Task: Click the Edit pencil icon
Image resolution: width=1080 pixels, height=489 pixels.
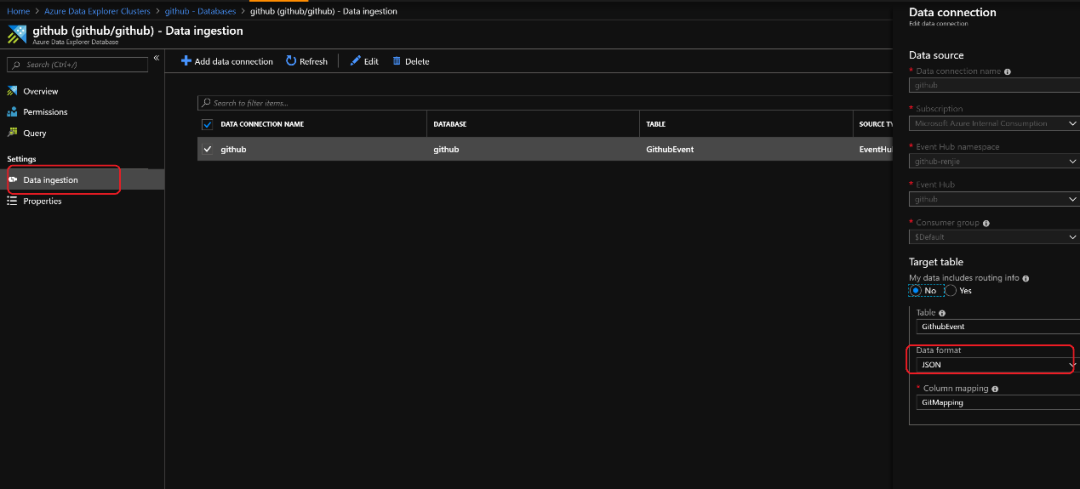Action: pos(355,61)
